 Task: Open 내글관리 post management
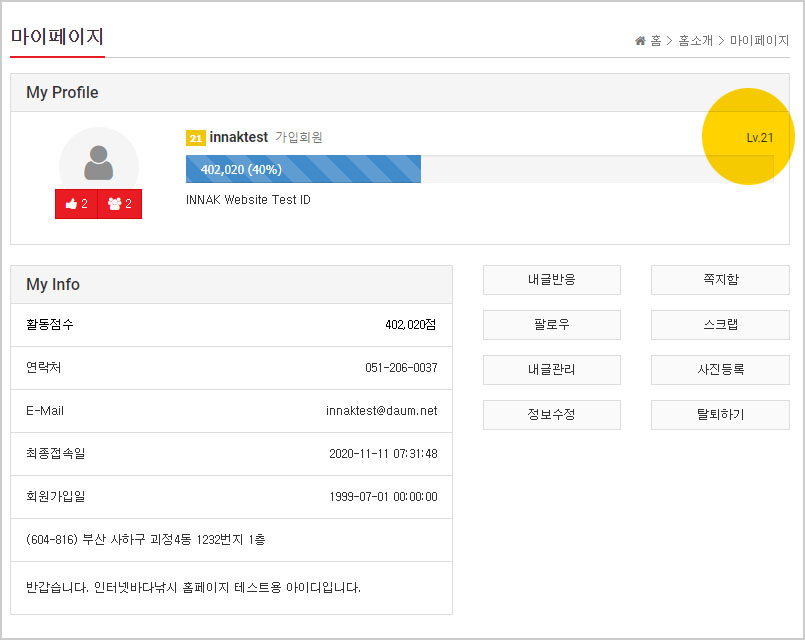(551, 370)
